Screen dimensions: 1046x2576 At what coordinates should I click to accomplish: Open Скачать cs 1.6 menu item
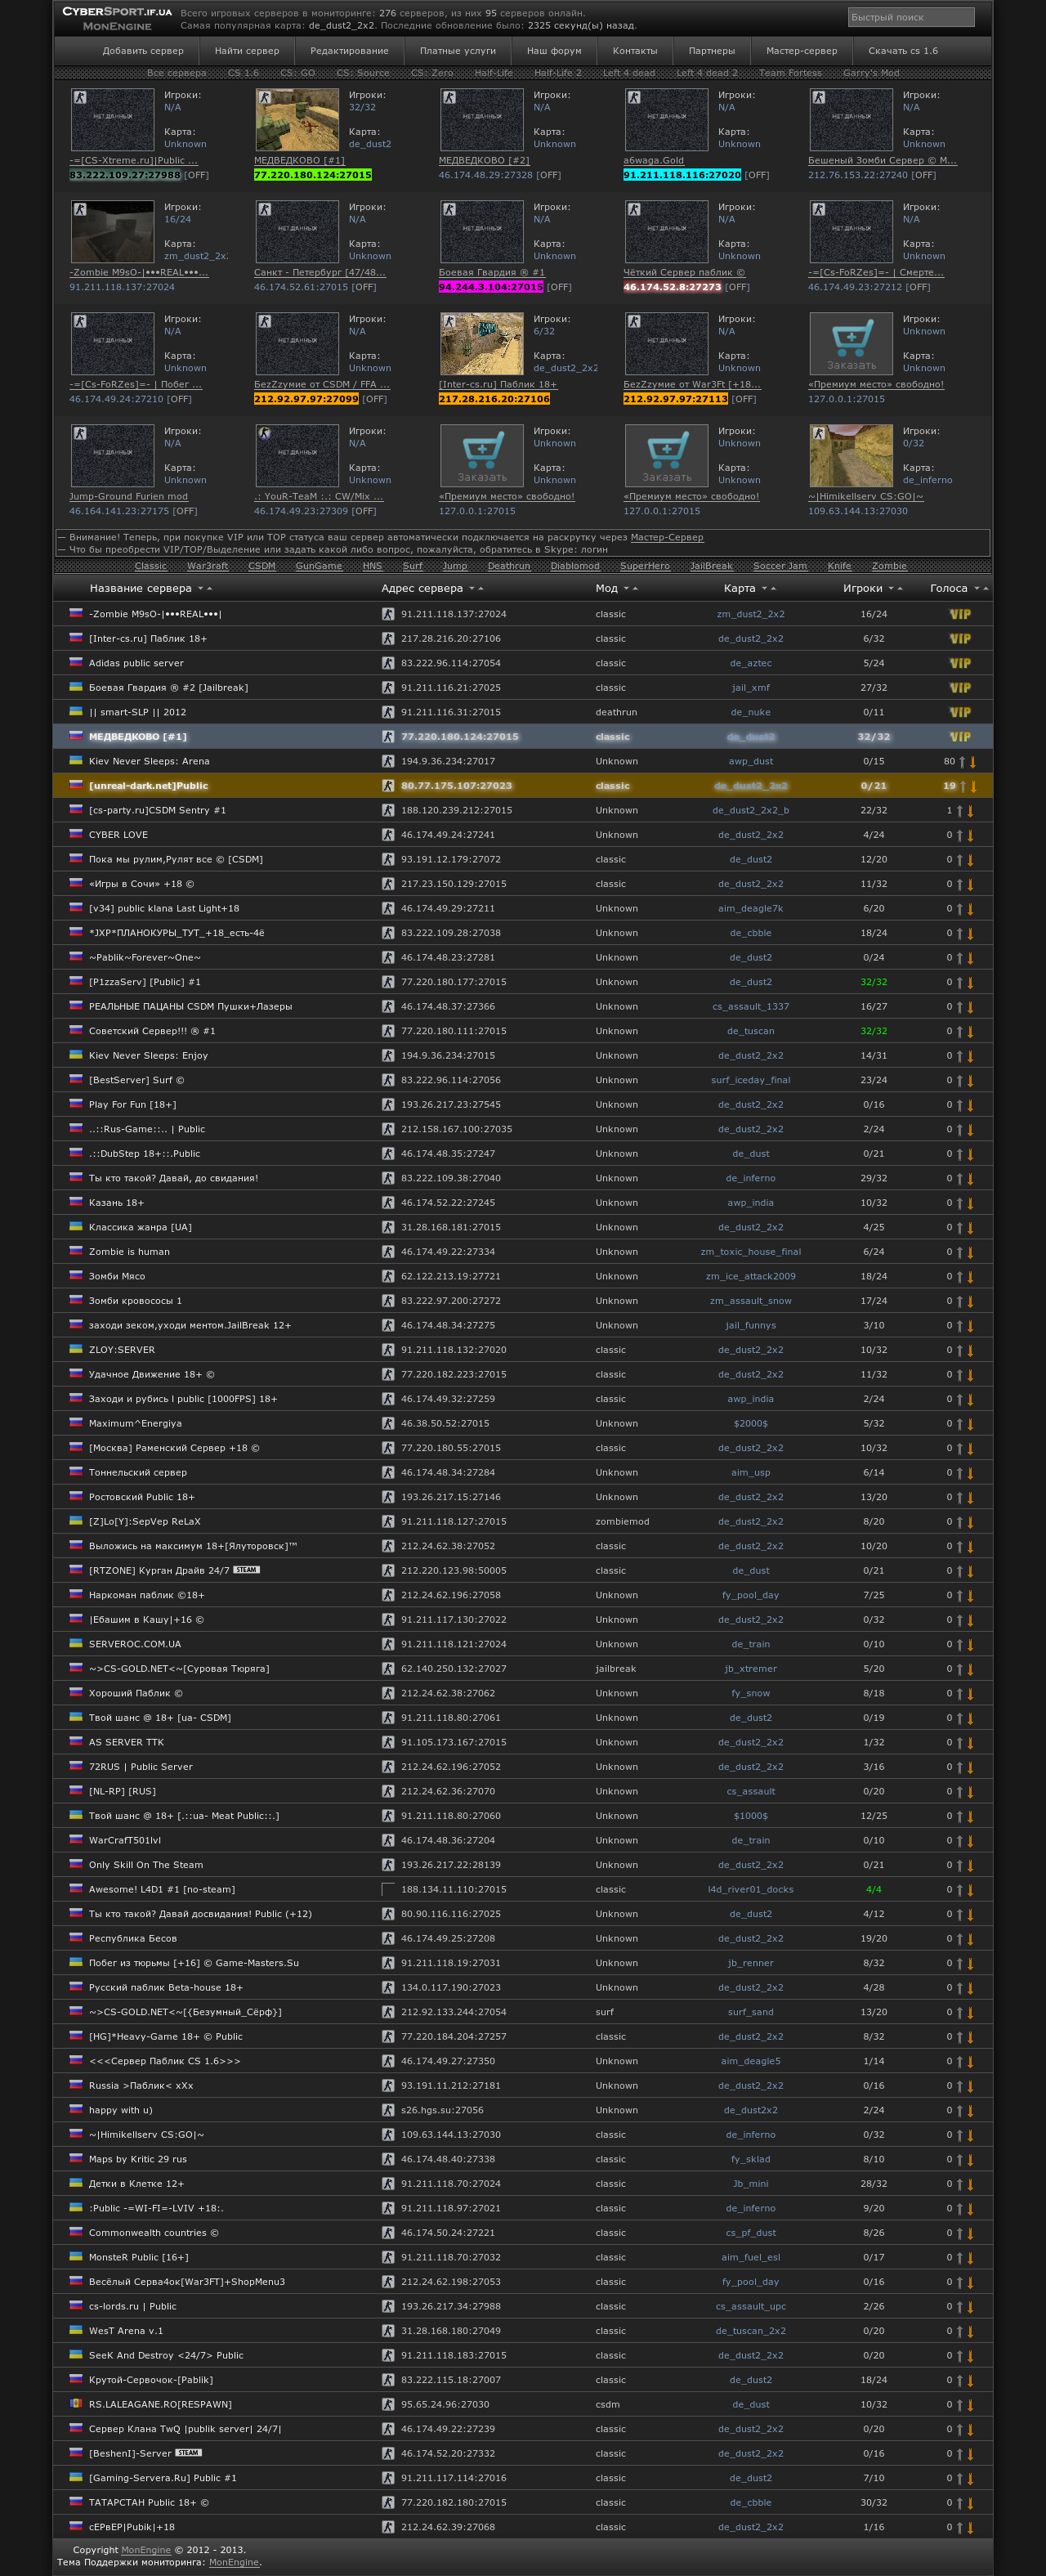point(903,51)
